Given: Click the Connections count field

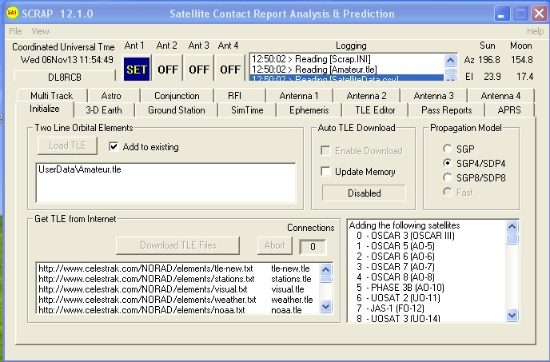Looking at the screenshot, I should pos(313,247).
